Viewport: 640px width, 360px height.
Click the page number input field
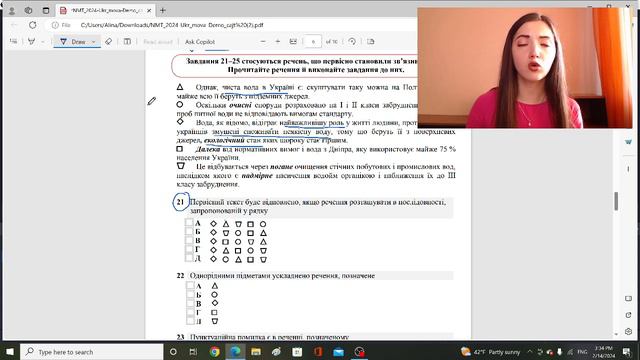tap(313, 42)
